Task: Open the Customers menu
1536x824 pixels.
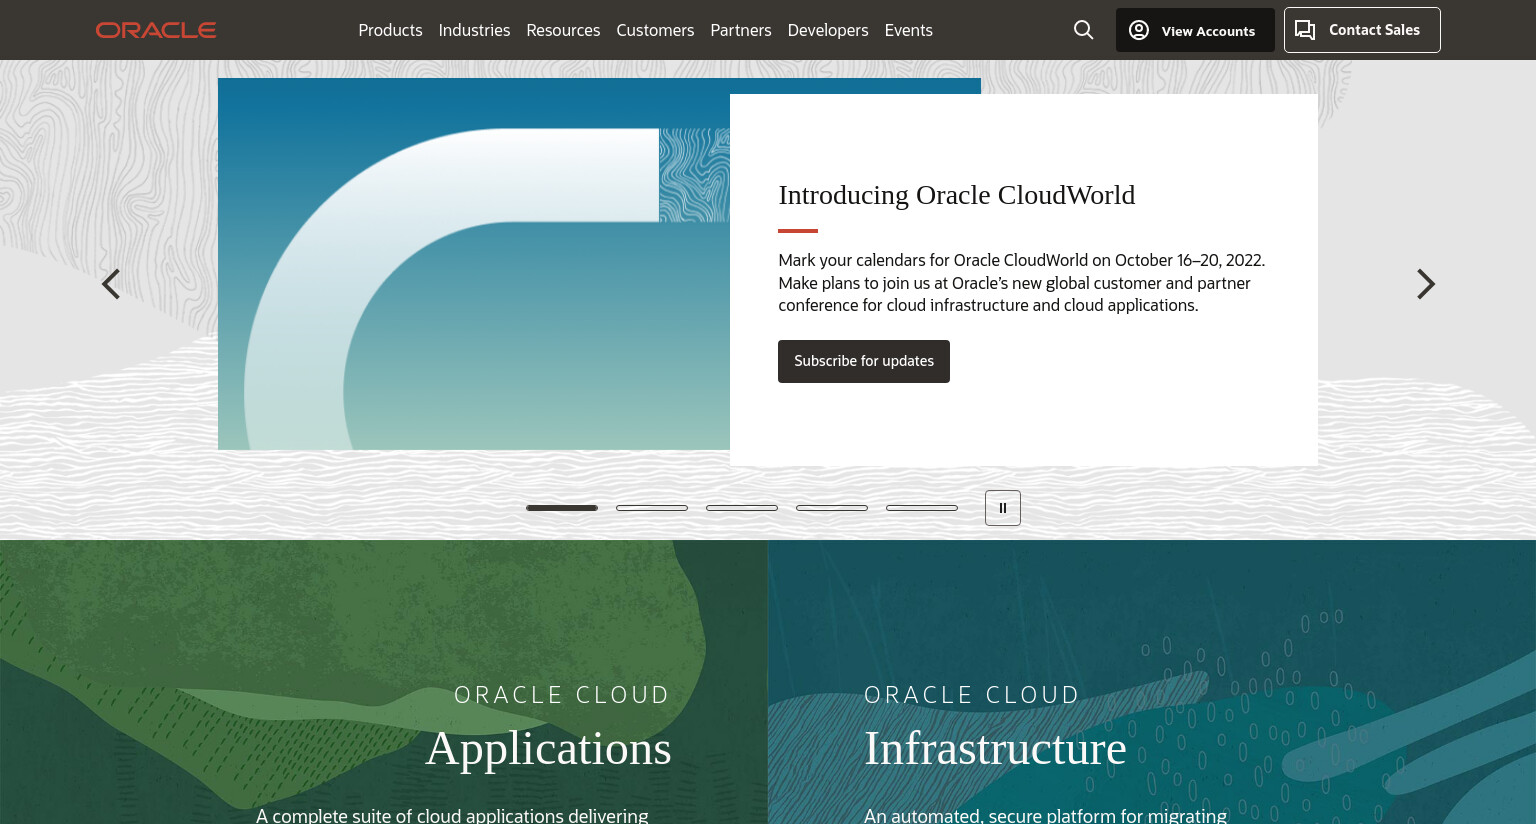Action: pos(655,30)
